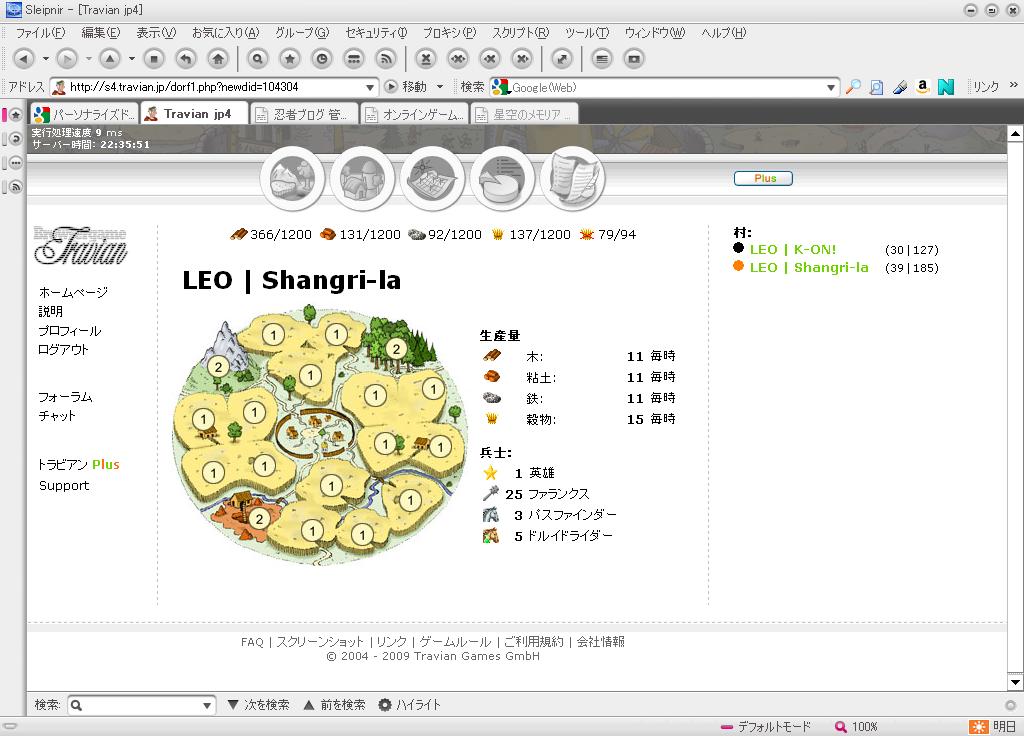Click the Forward navigation button
The width and height of the screenshot is (1024, 736).
pos(67,59)
